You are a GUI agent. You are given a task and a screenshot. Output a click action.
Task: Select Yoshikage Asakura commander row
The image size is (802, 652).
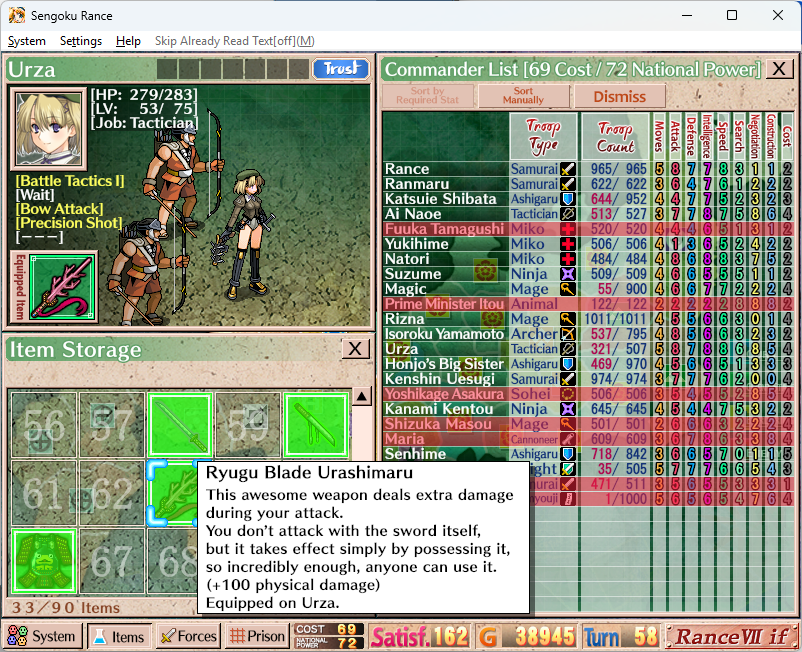[x=588, y=394]
